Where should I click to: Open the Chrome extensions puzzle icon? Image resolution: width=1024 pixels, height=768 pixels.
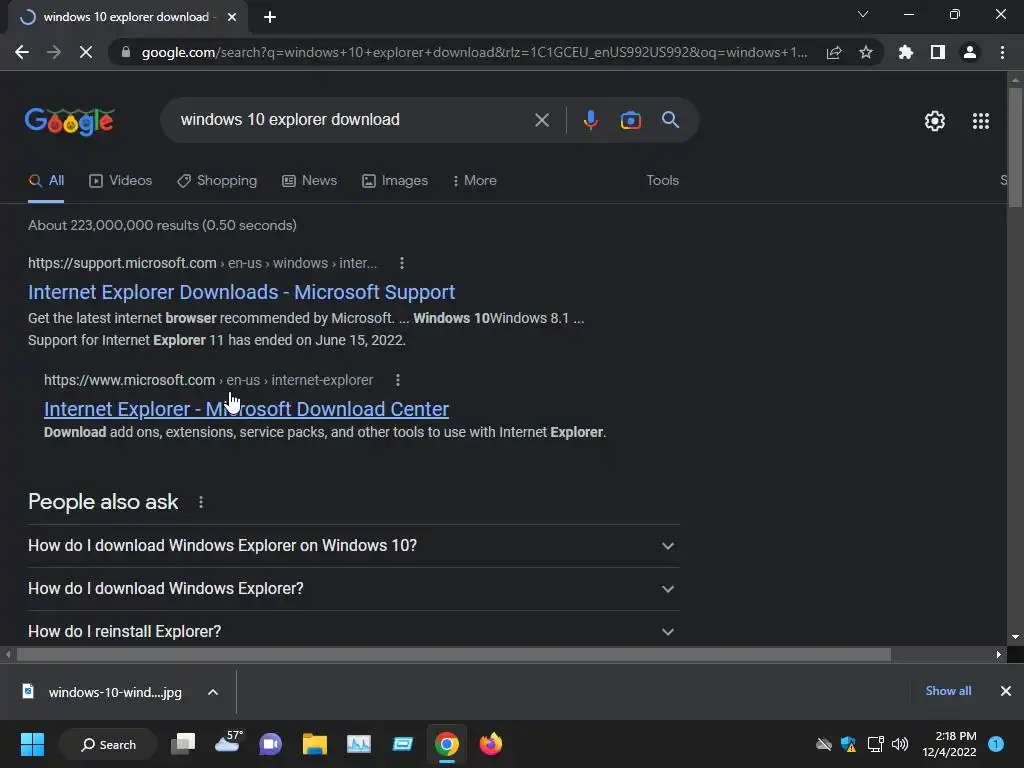tap(906, 52)
